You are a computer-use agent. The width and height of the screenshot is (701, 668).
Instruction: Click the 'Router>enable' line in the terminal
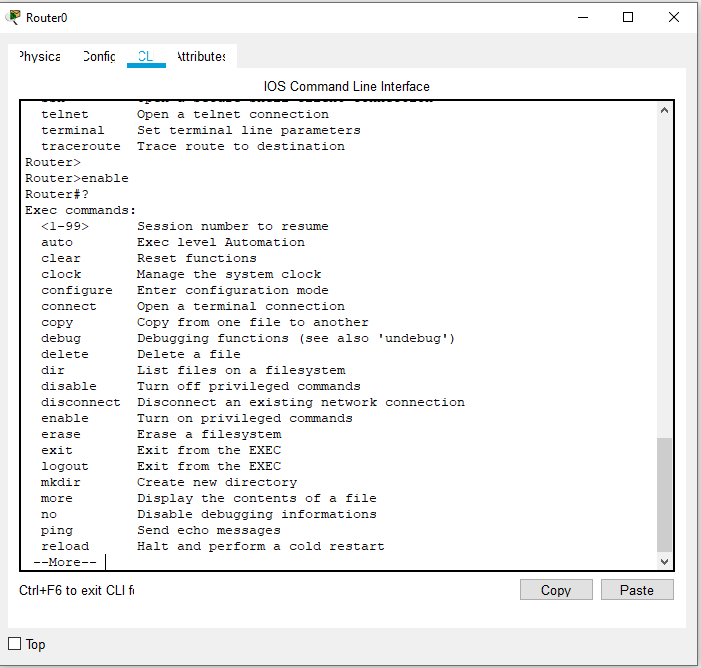coord(77,178)
